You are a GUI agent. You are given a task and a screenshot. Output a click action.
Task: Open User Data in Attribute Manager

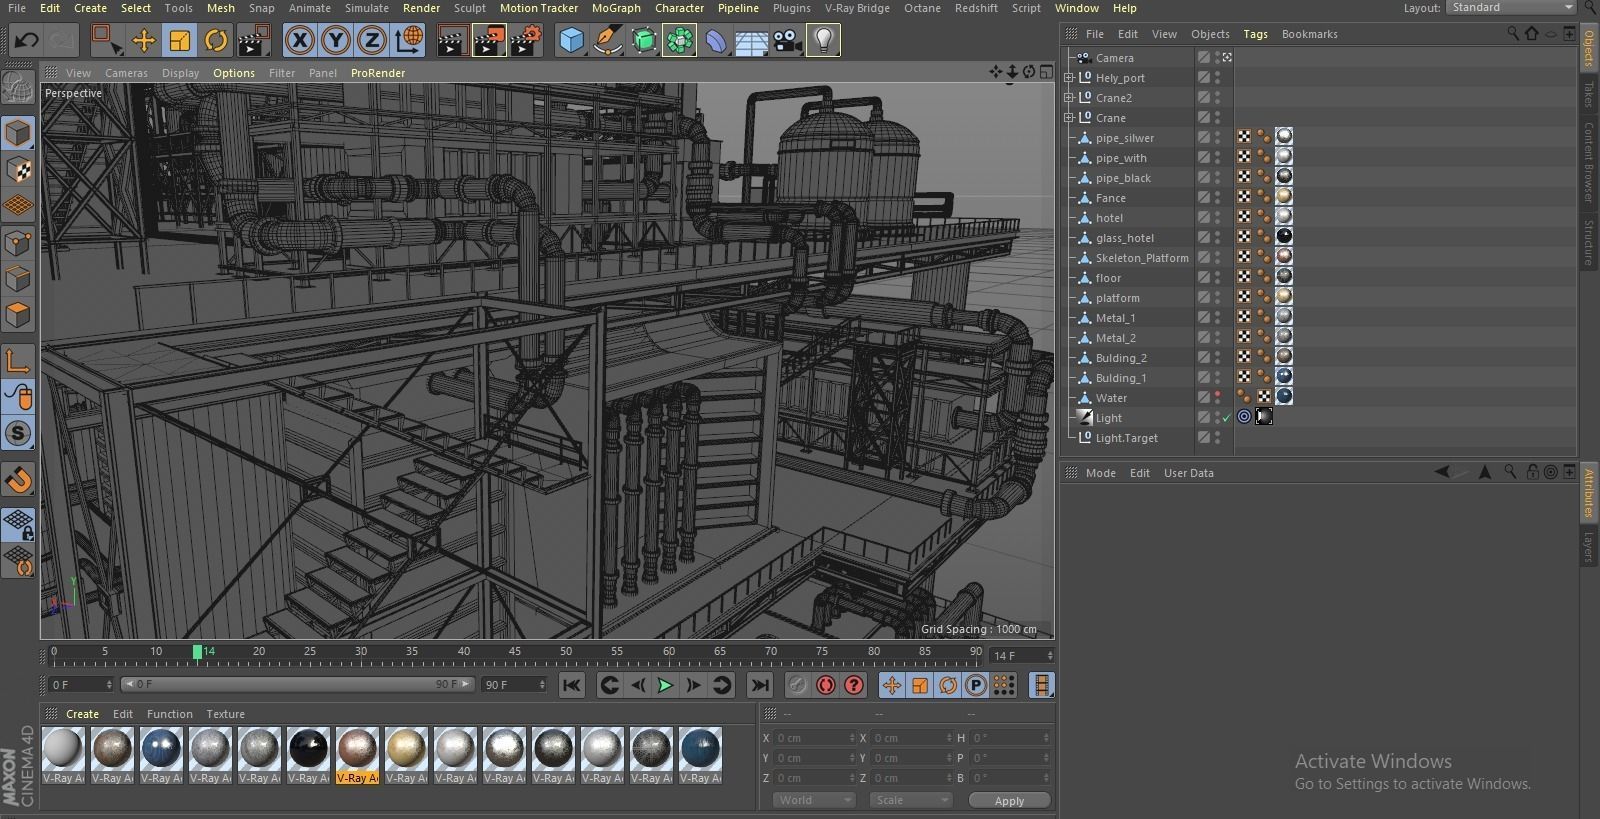click(x=1188, y=473)
